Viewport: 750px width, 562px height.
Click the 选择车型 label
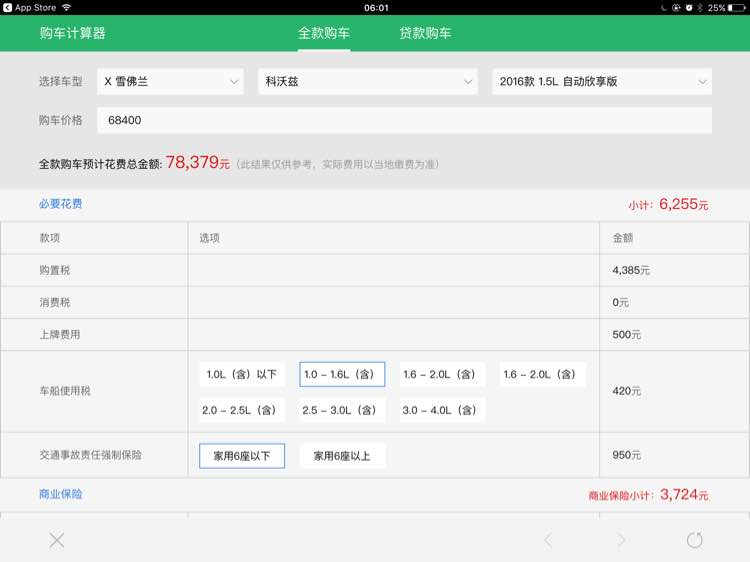pos(61,81)
